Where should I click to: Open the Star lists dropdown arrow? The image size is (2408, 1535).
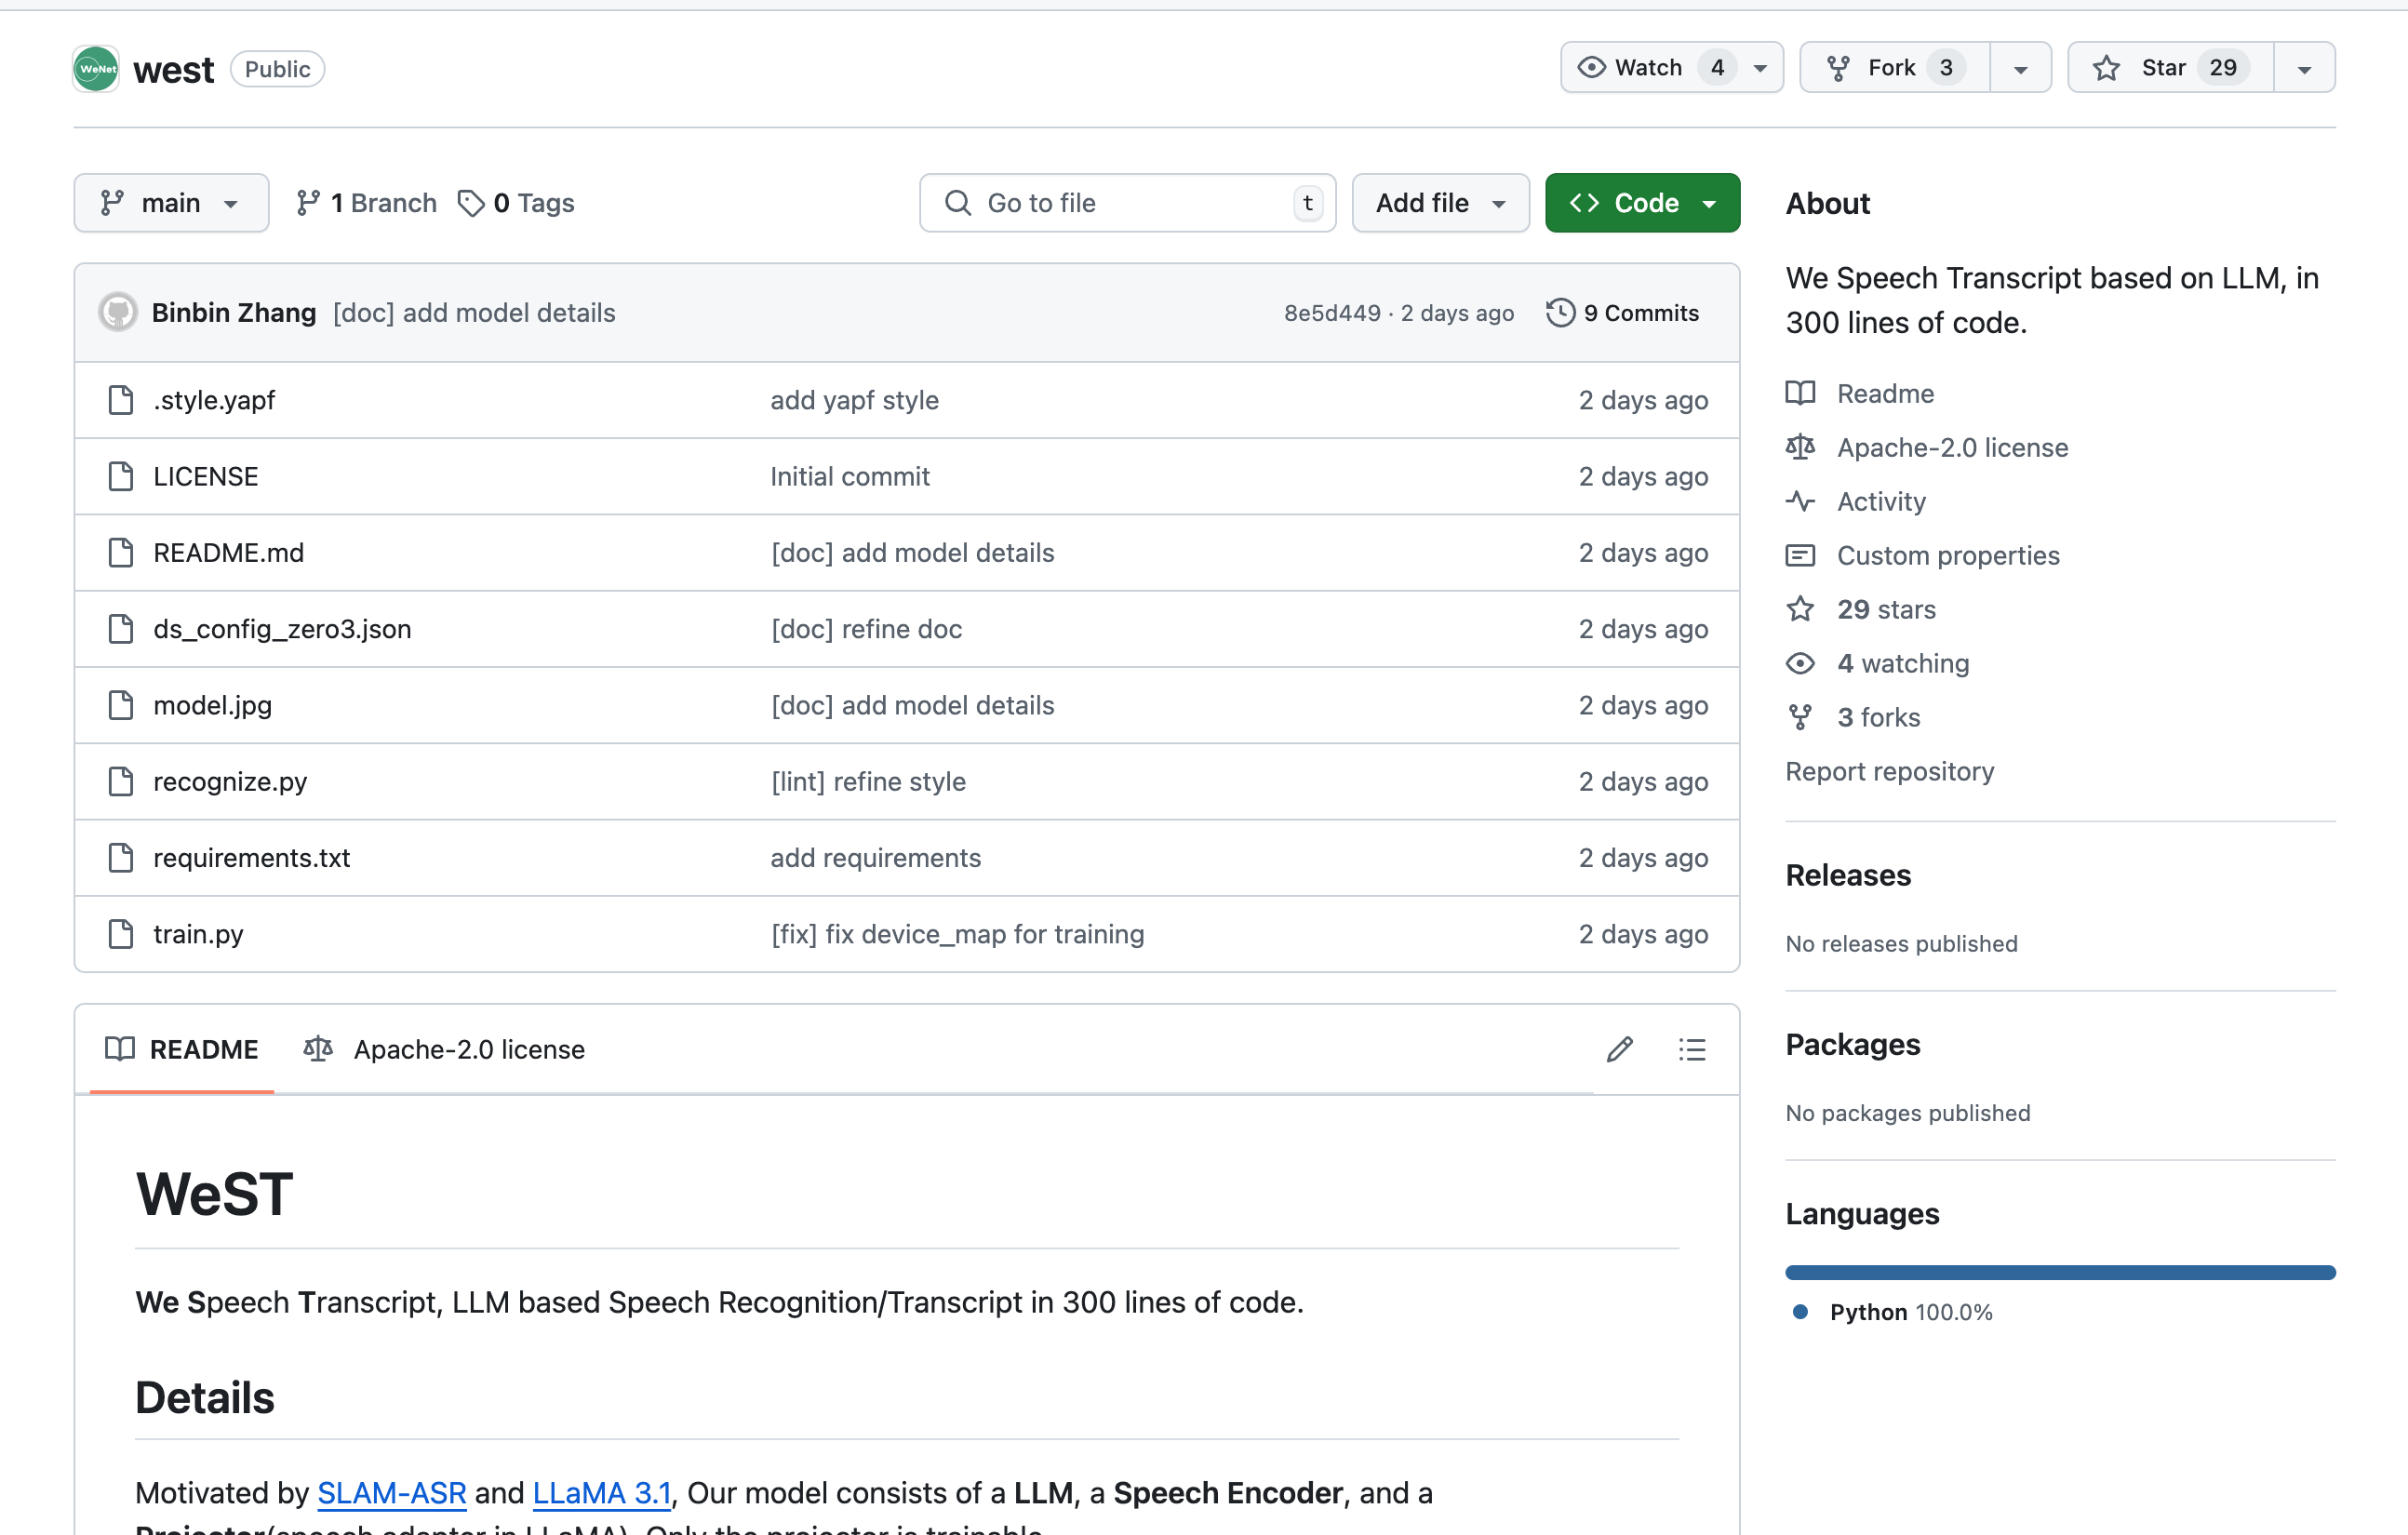[2305, 68]
